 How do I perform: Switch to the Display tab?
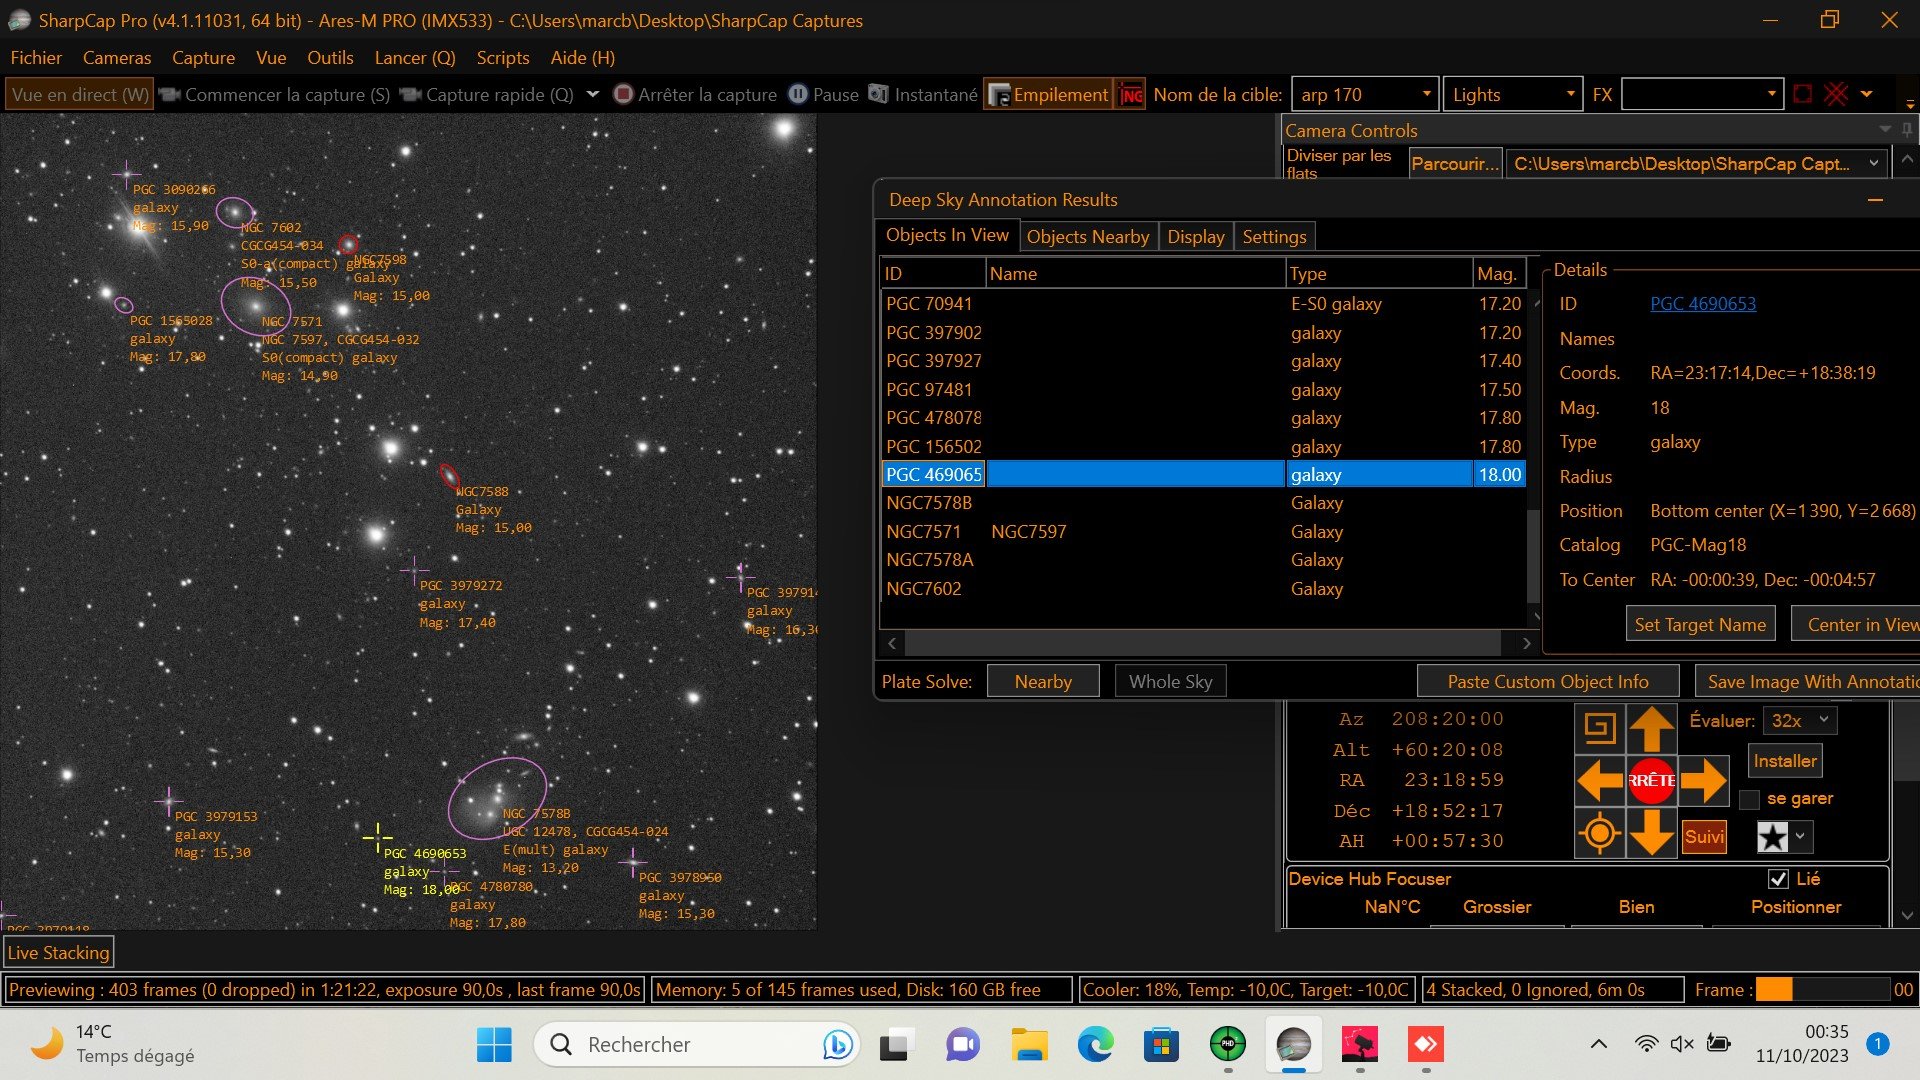pyautogui.click(x=1195, y=237)
